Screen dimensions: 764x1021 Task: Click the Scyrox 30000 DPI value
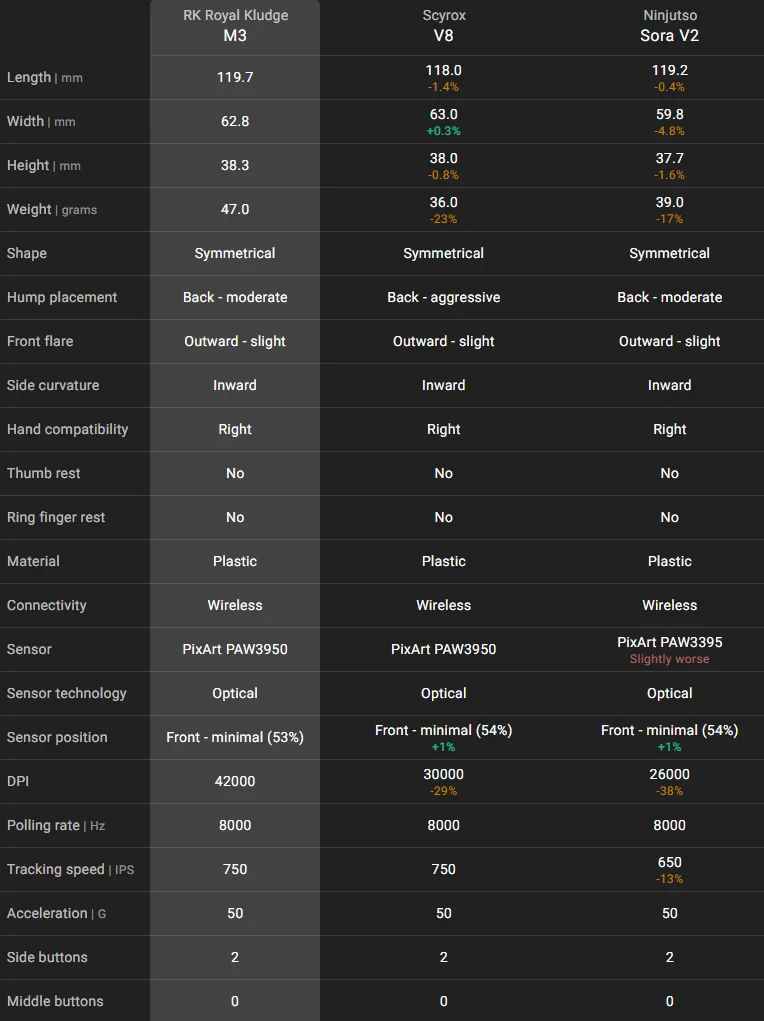pyautogui.click(x=443, y=774)
